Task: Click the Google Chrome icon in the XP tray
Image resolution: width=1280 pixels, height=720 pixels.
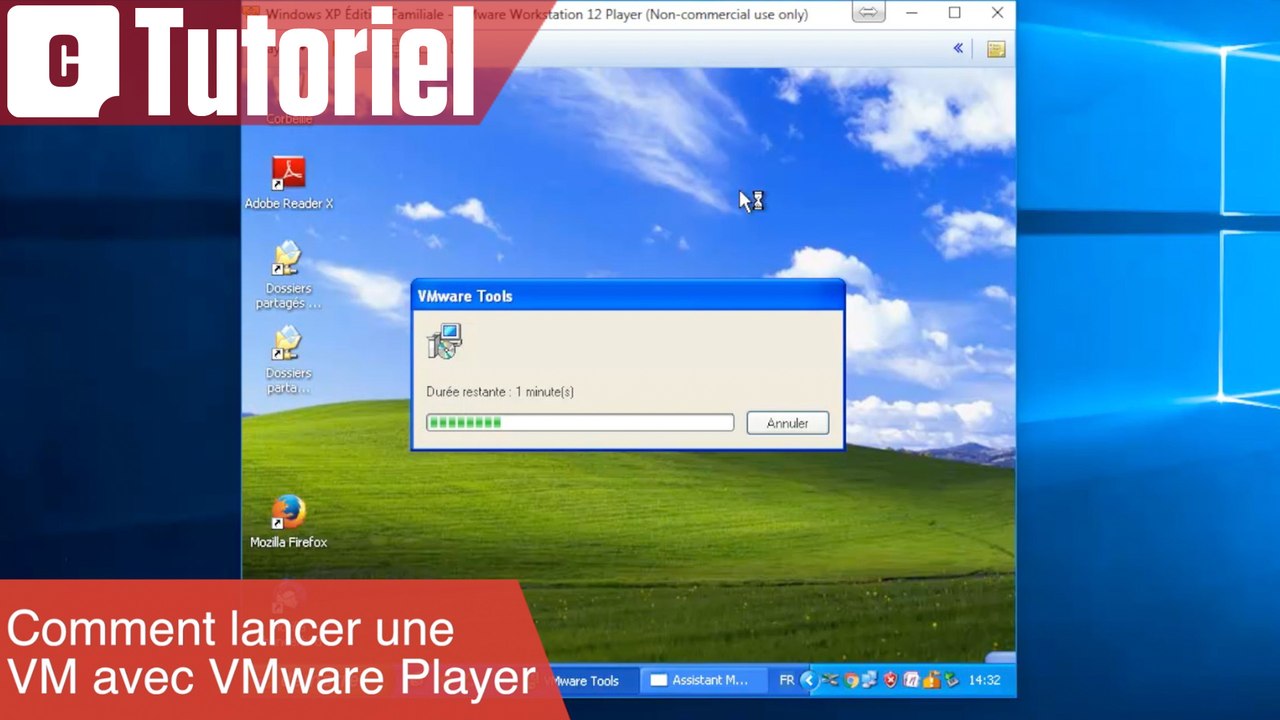Action: point(851,680)
